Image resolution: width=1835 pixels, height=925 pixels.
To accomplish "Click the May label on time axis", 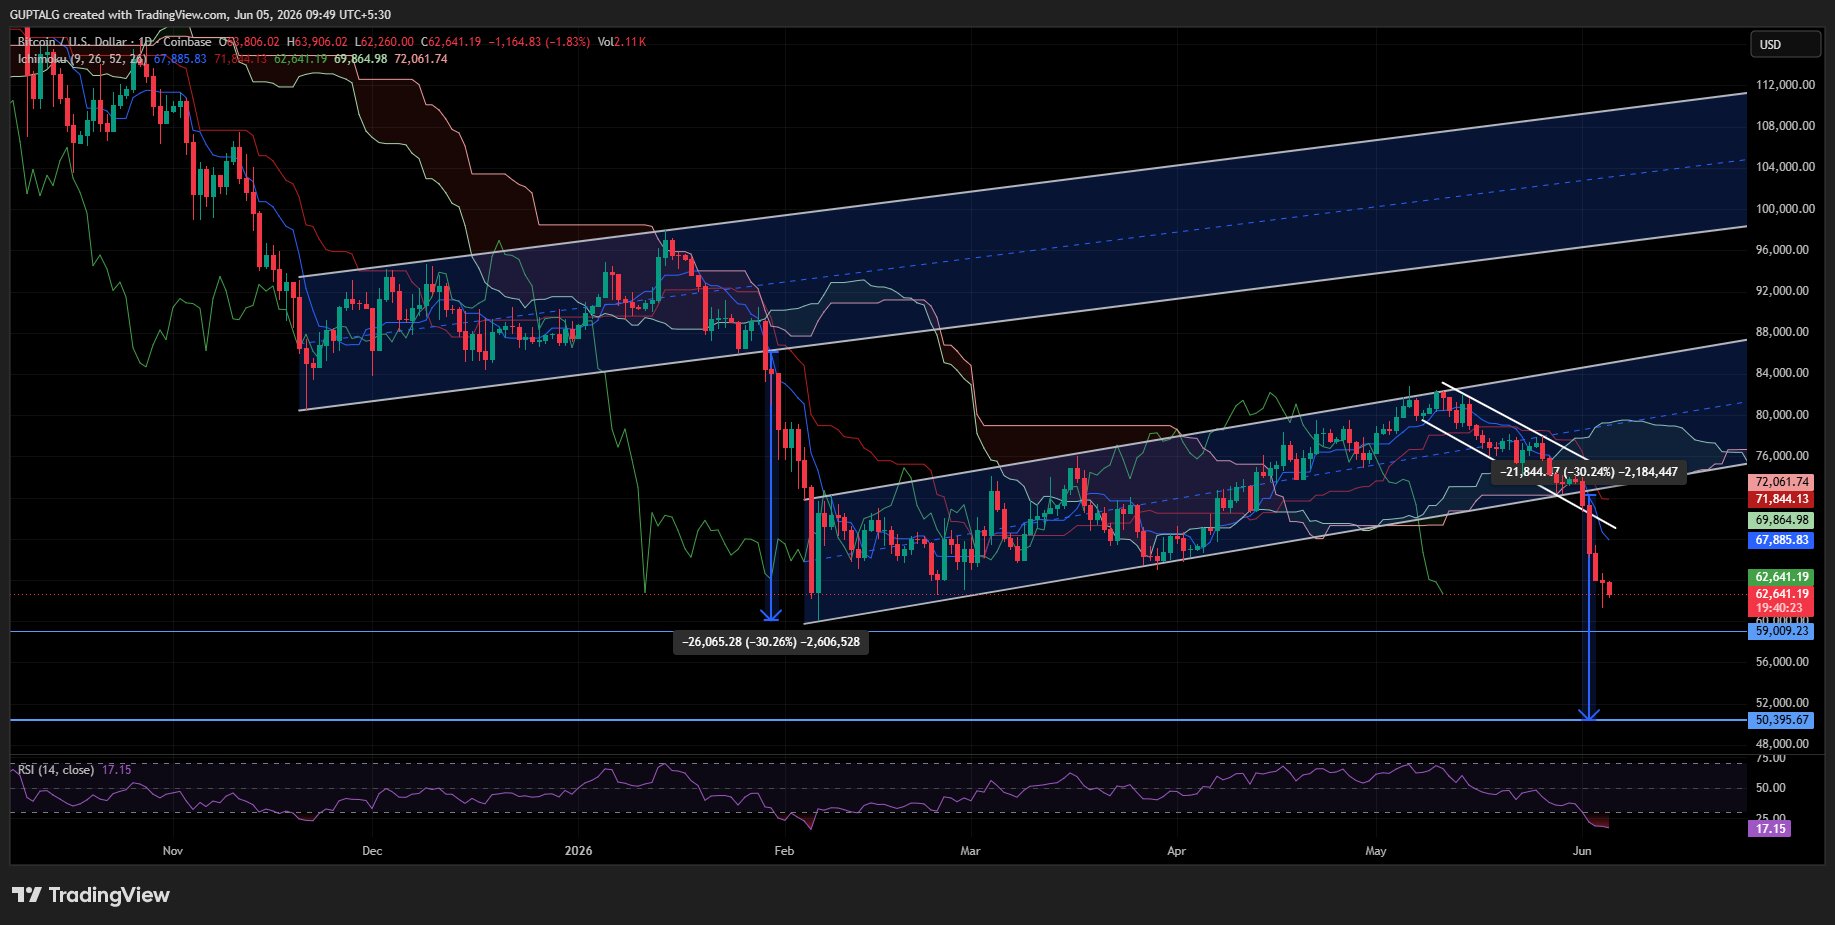I will tap(1376, 851).
